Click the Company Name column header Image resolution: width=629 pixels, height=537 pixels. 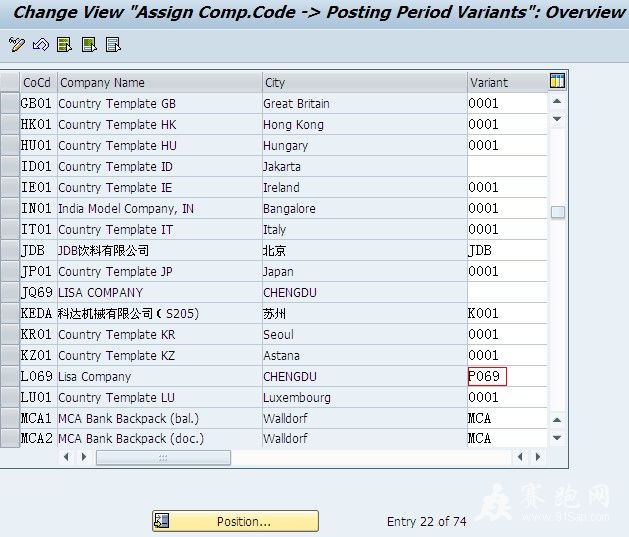click(160, 82)
